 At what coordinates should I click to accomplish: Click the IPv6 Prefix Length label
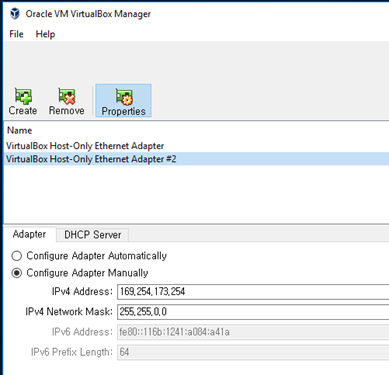(x=72, y=352)
